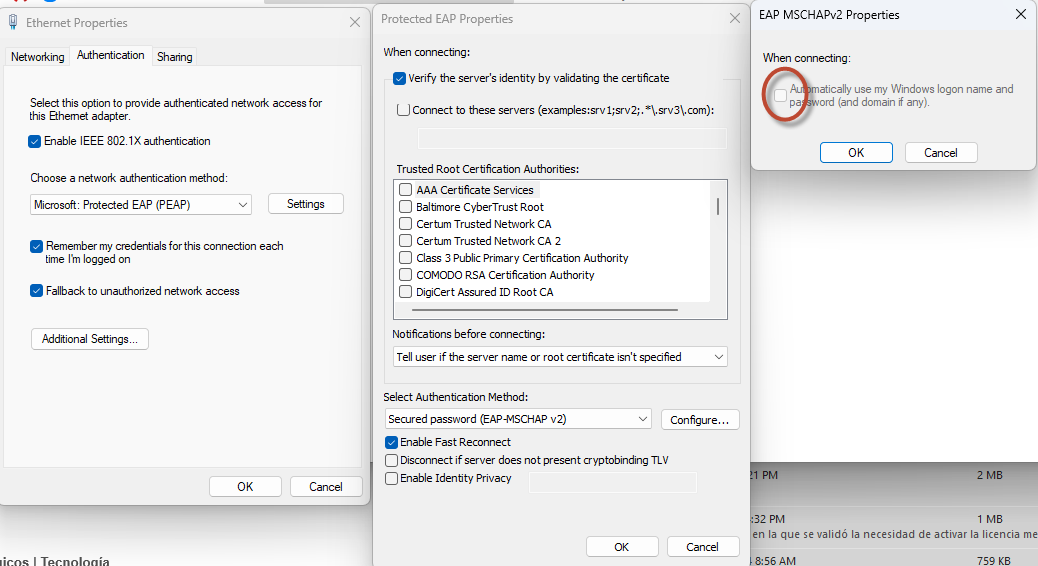
Task: Switch to the Networking tab
Action: pyautogui.click(x=37, y=57)
